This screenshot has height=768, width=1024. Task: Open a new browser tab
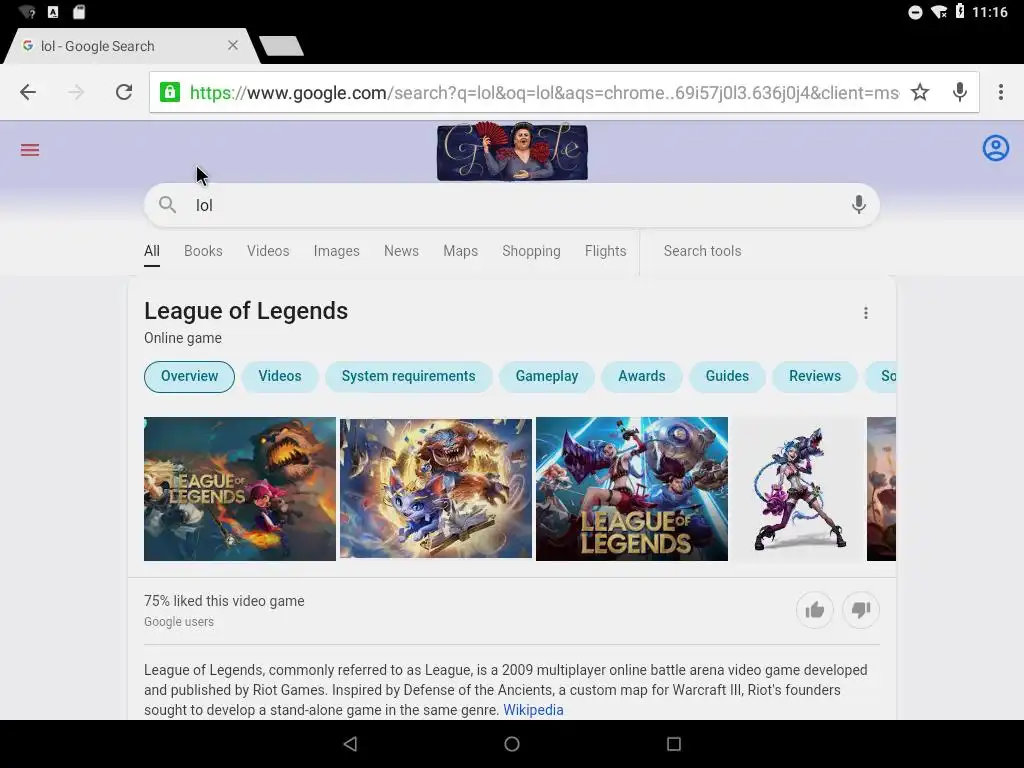coord(281,46)
